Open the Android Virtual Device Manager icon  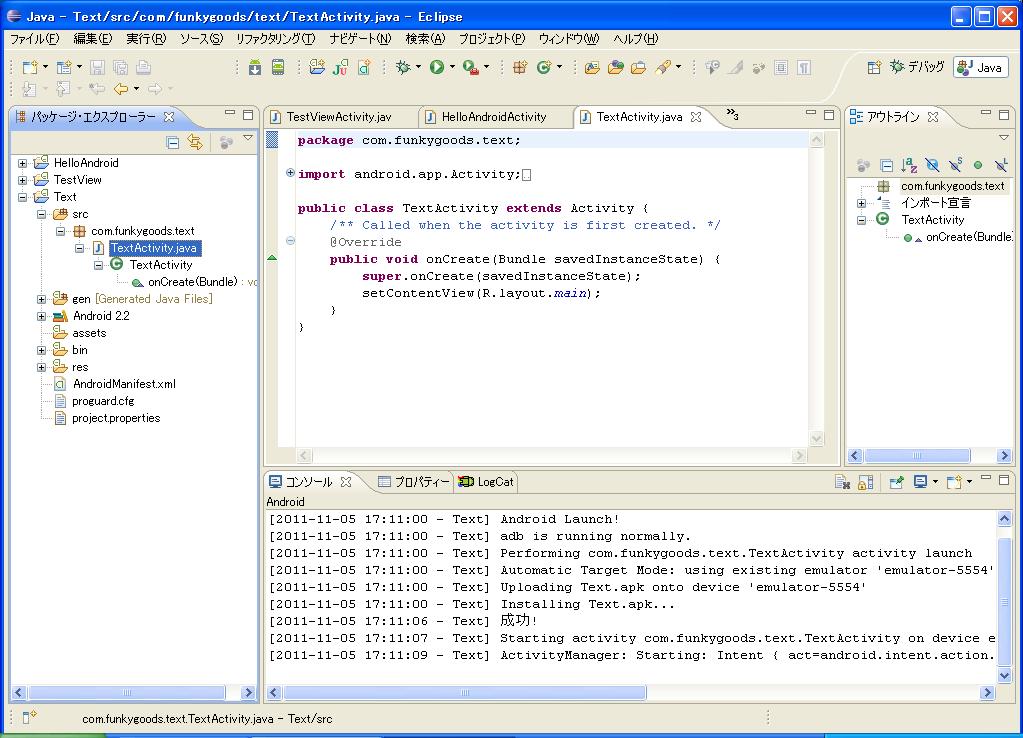(278, 67)
